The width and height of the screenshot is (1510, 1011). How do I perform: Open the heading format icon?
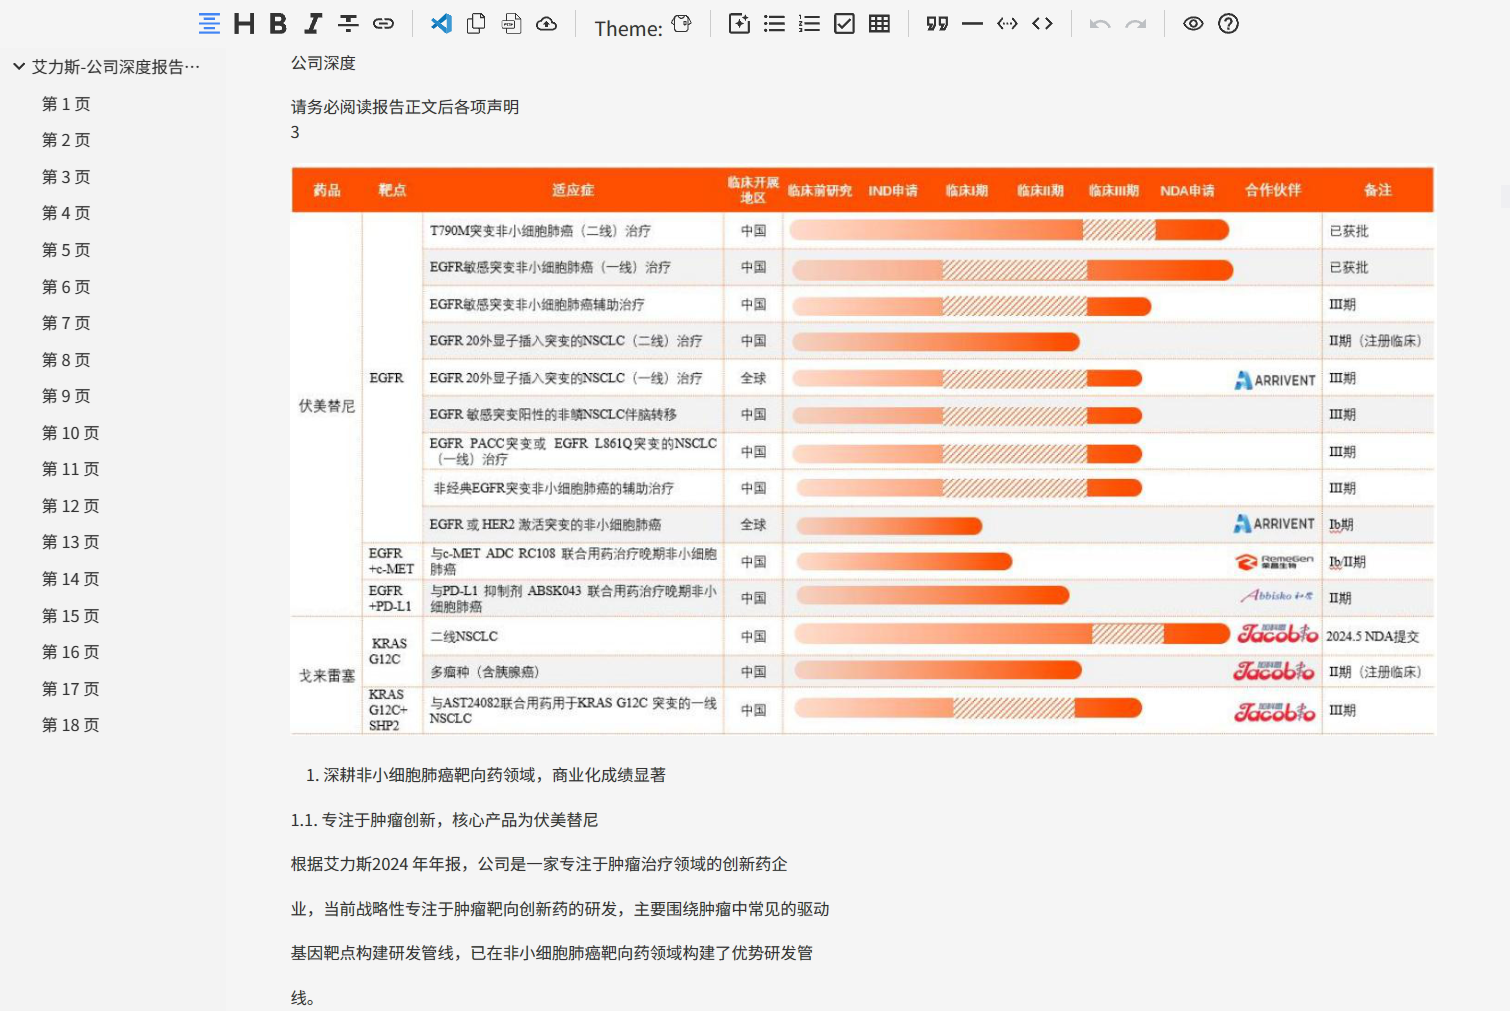pos(244,24)
